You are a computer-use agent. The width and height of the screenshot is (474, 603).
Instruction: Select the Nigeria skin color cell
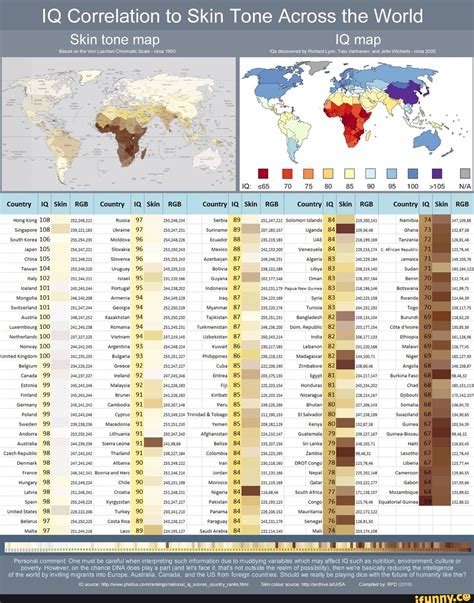pyautogui.click(x=251, y=491)
